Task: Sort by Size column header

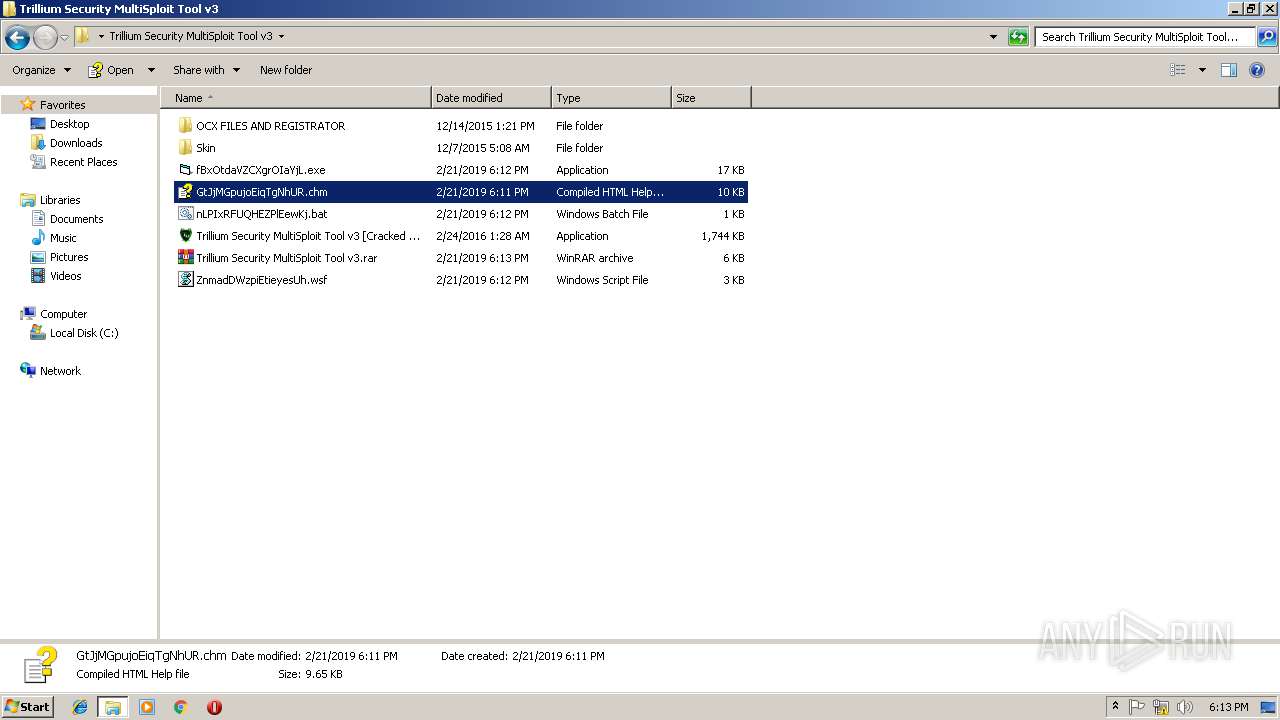Action: pyautogui.click(x=711, y=98)
